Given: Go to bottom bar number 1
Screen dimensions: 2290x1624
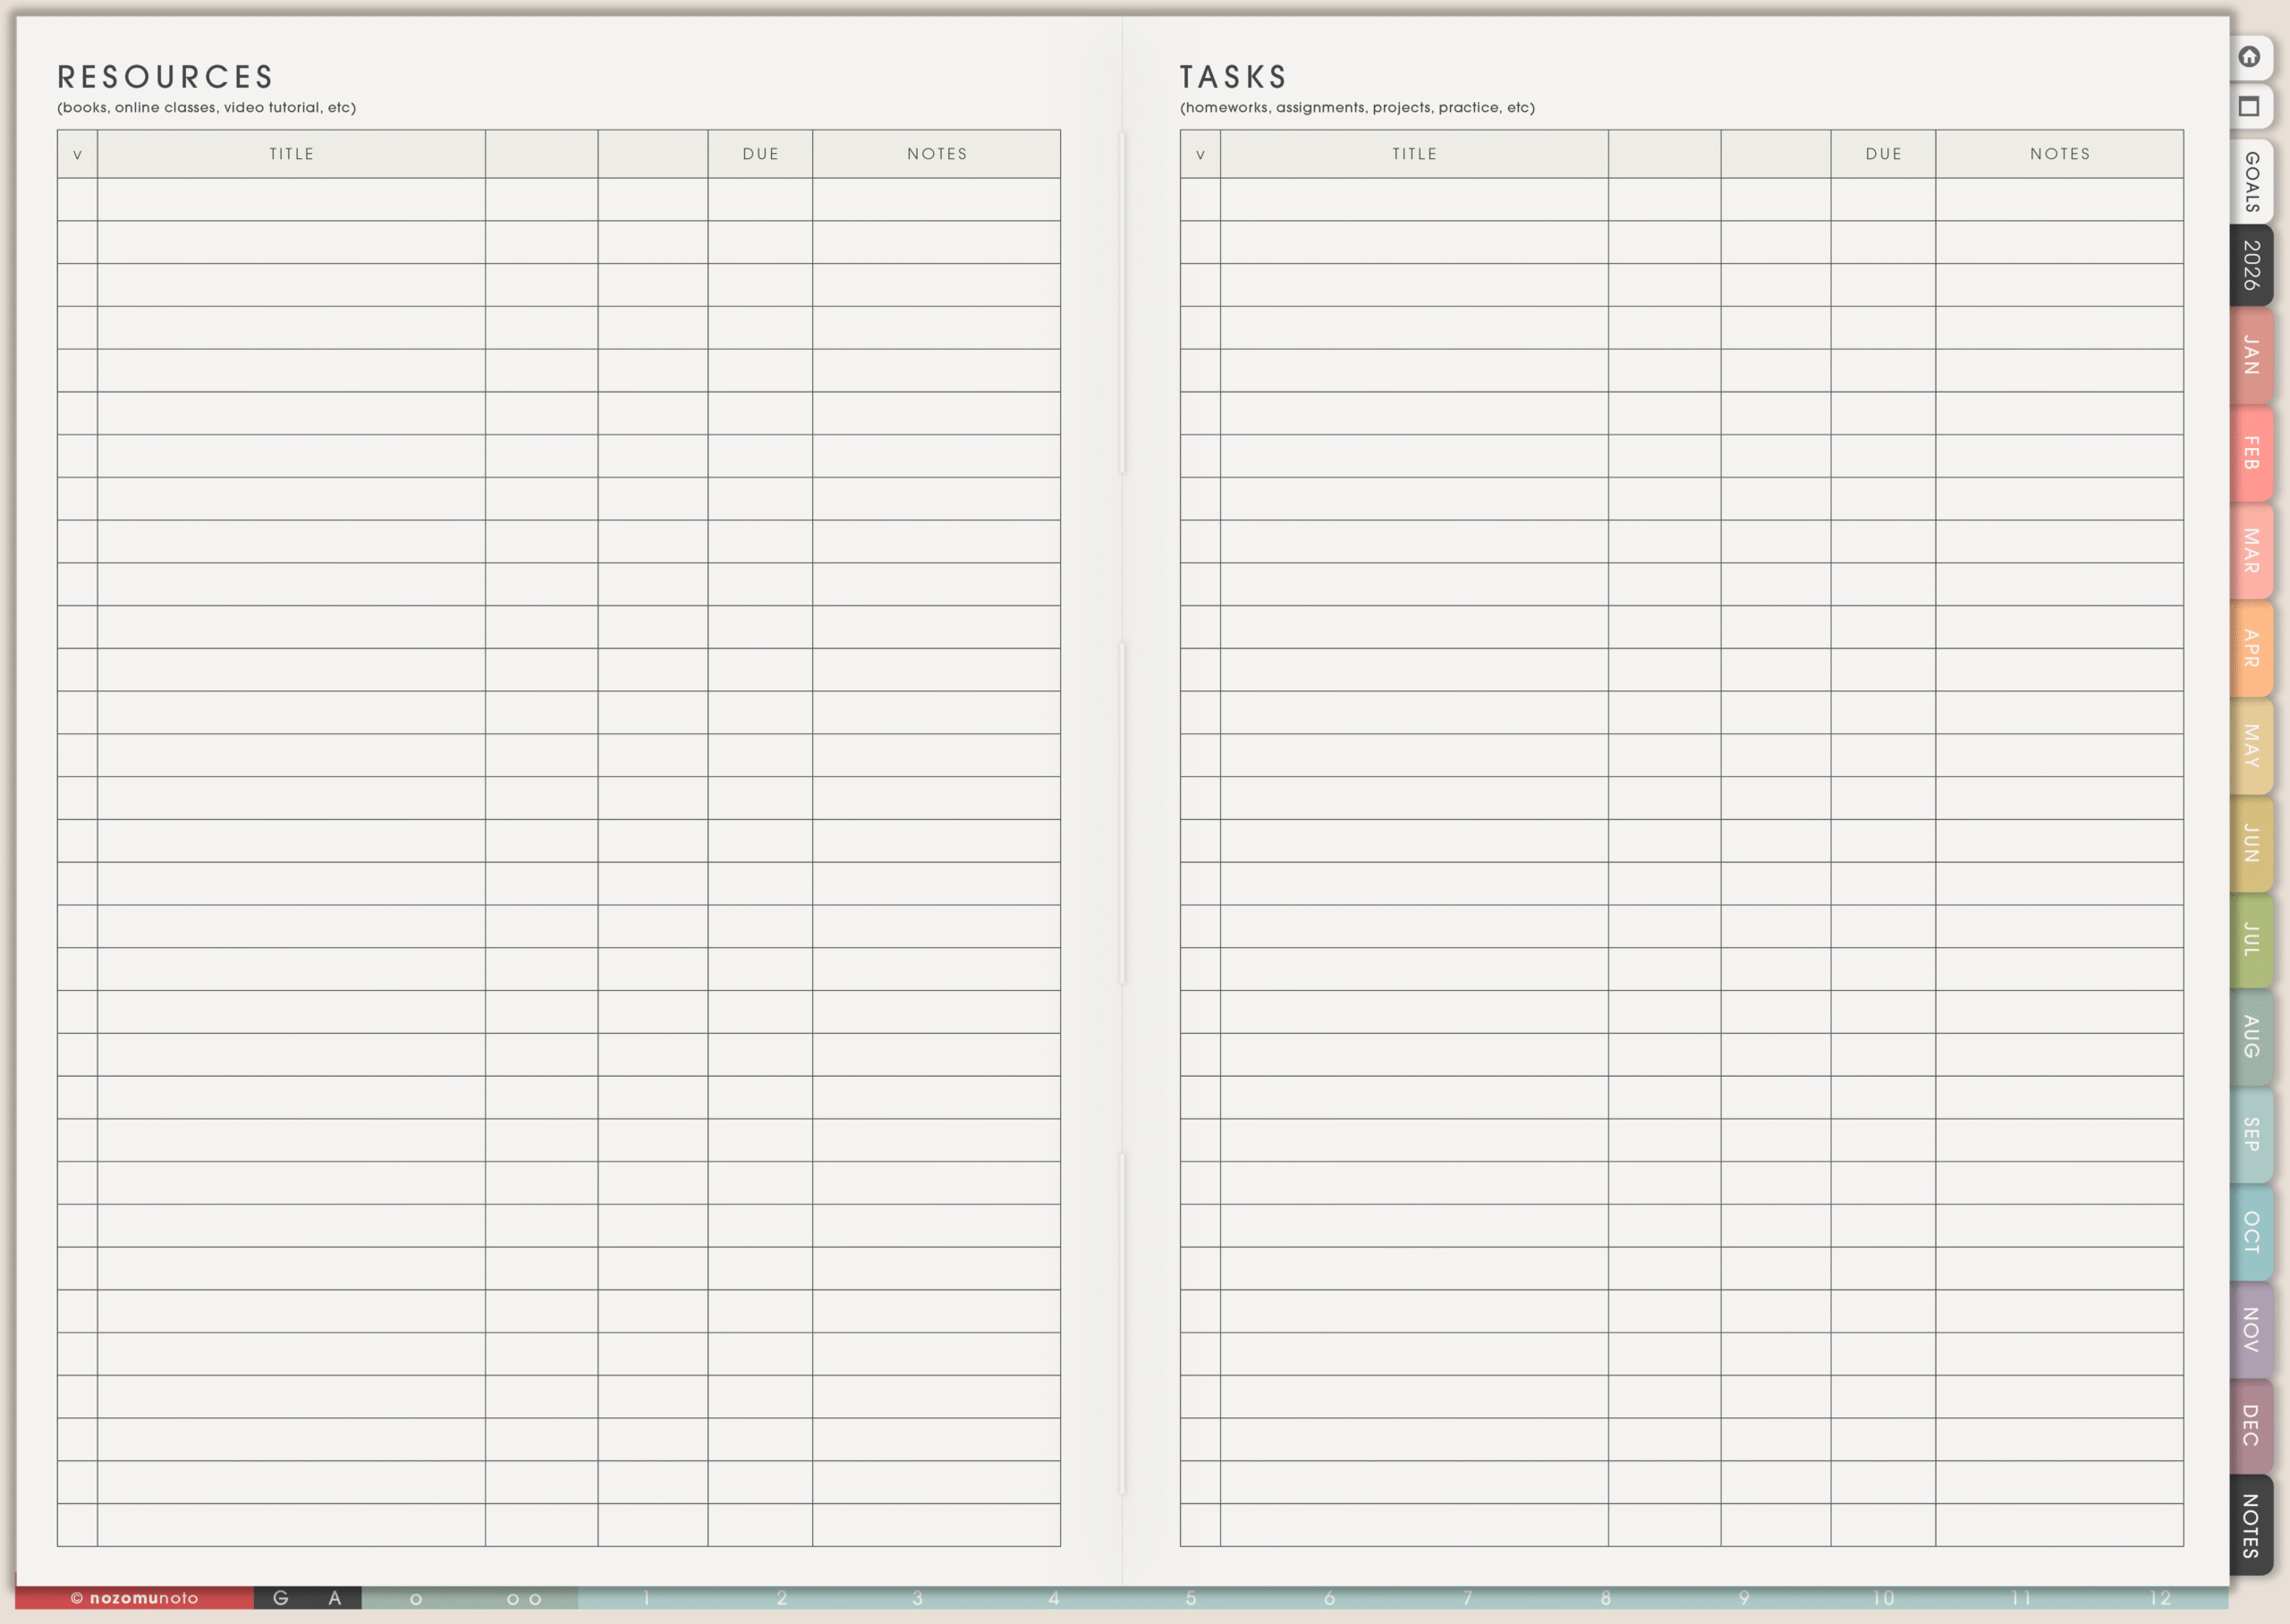Looking at the screenshot, I should 646,1598.
